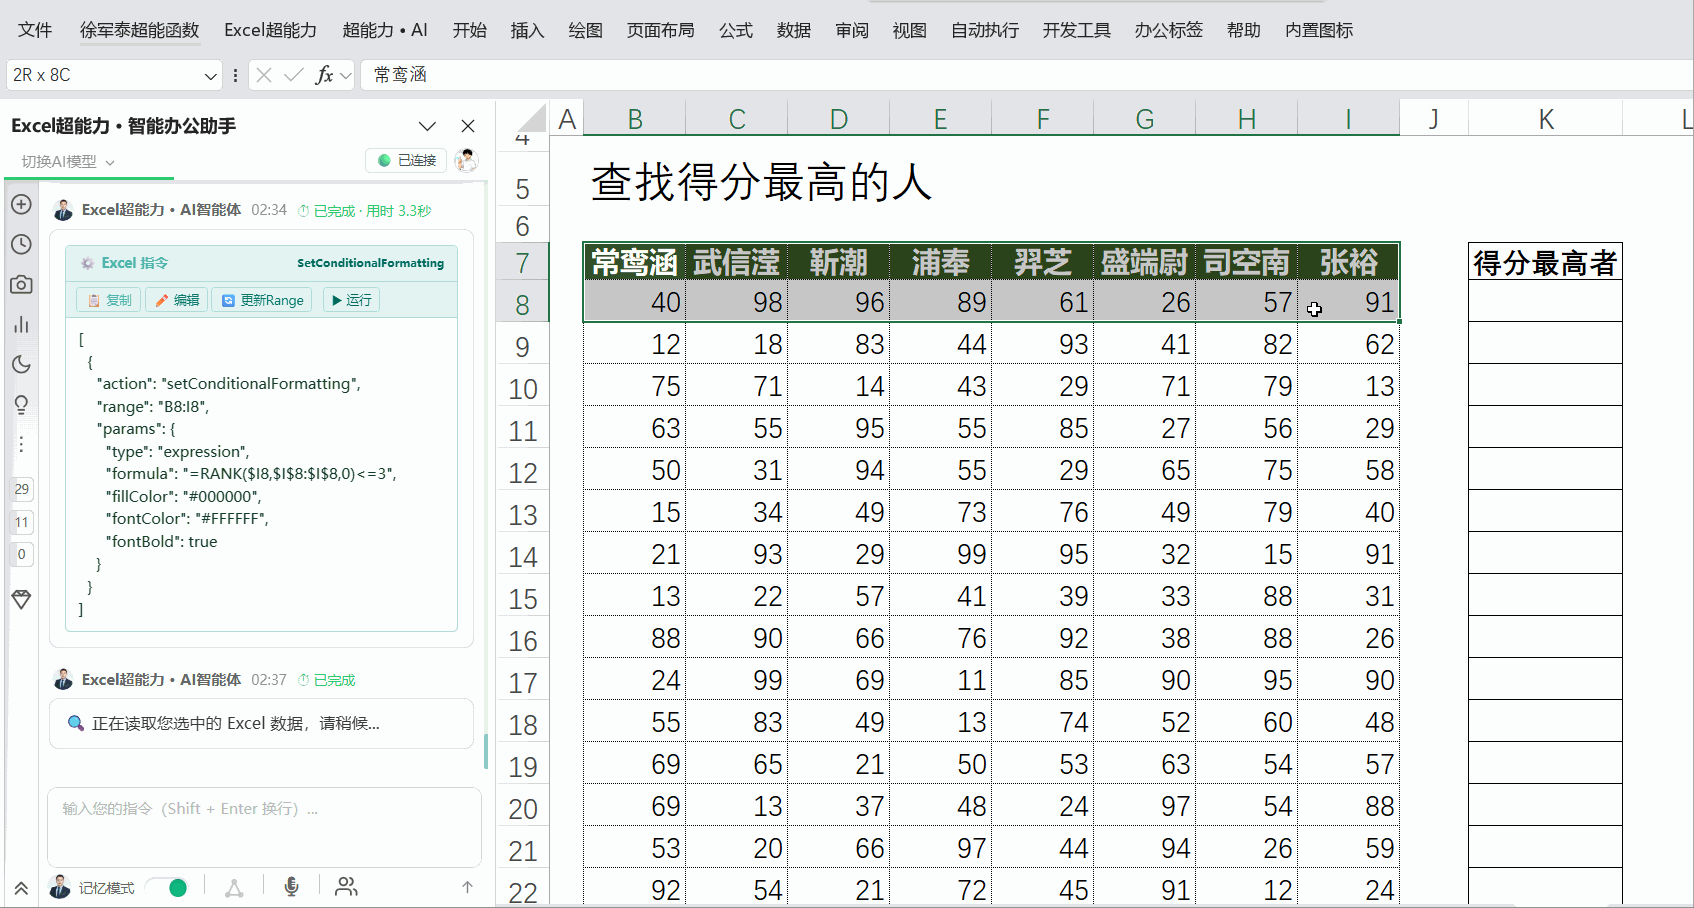This screenshot has height=908, width=1694.
Task: Click the double chevron up icon at sidebar bottom
Action: coord(21,888)
